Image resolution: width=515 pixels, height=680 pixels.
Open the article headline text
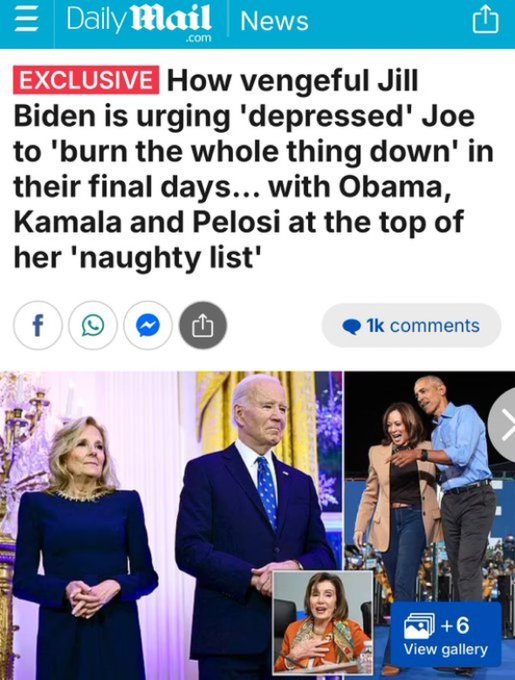[254, 169]
